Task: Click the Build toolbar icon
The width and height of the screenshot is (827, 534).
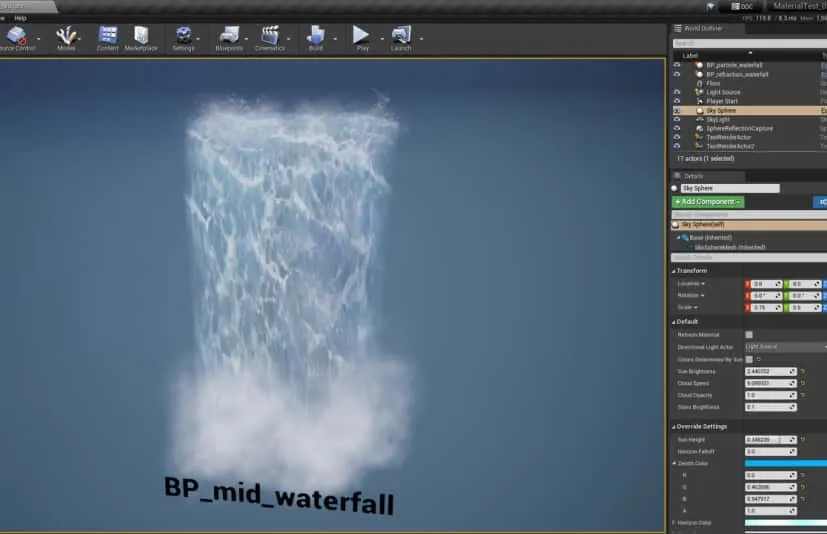Action: click(316, 36)
